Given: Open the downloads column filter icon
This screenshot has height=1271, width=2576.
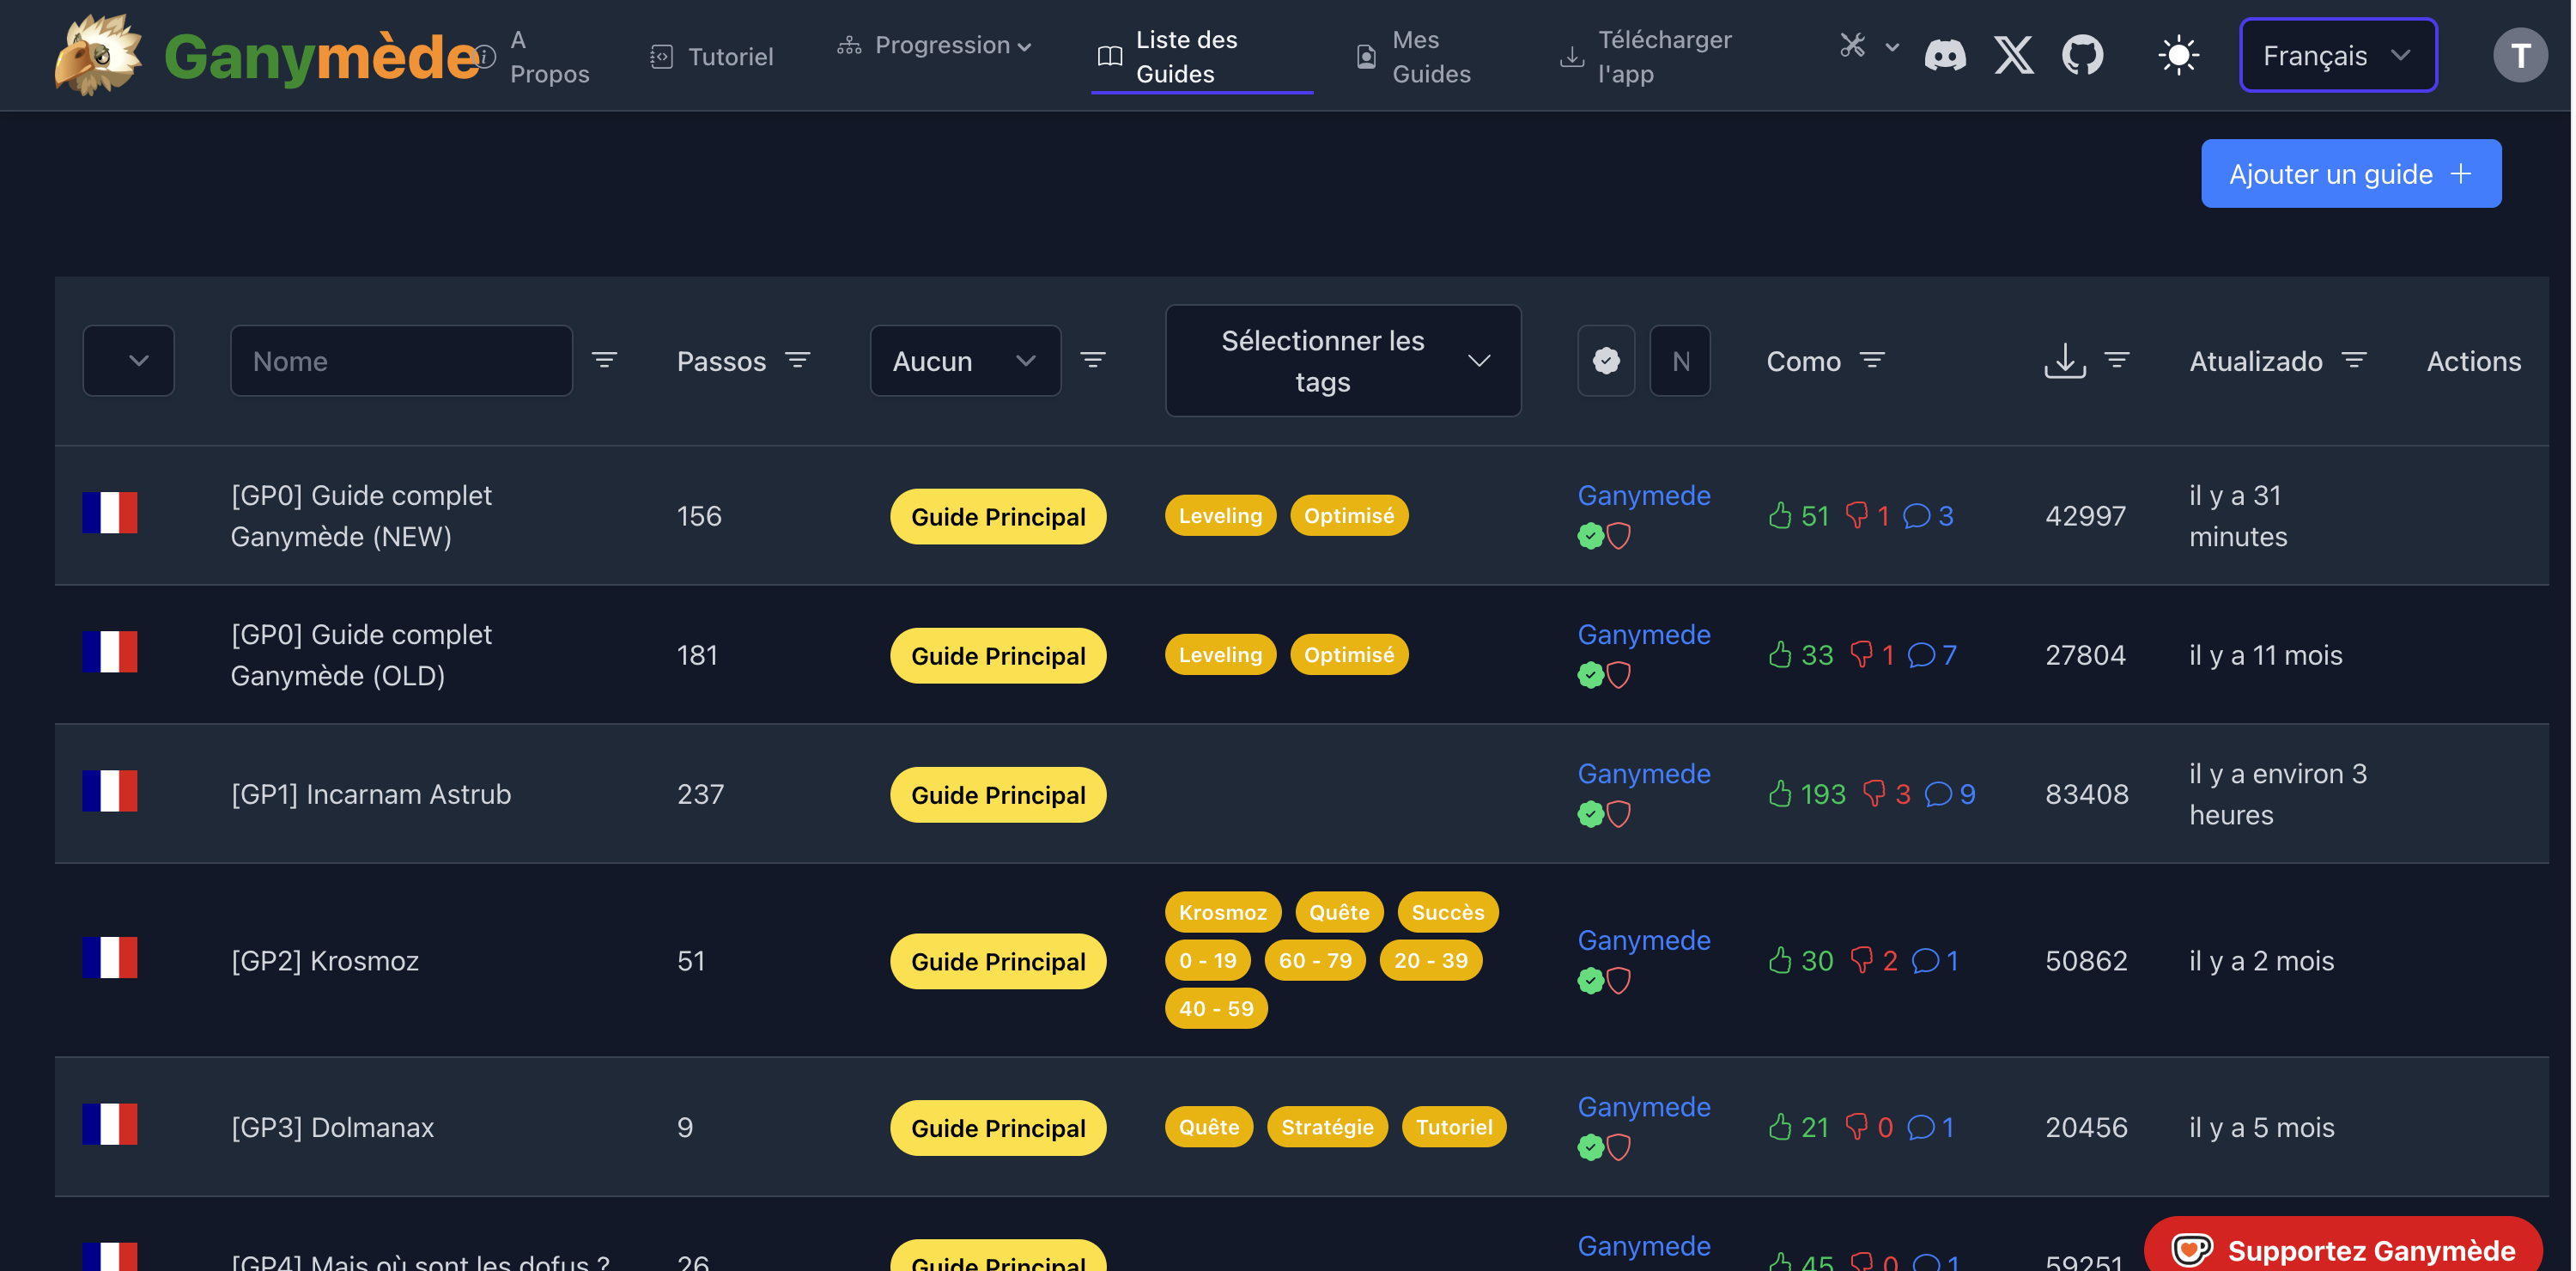Looking at the screenshot, I should click(2117, 360).
